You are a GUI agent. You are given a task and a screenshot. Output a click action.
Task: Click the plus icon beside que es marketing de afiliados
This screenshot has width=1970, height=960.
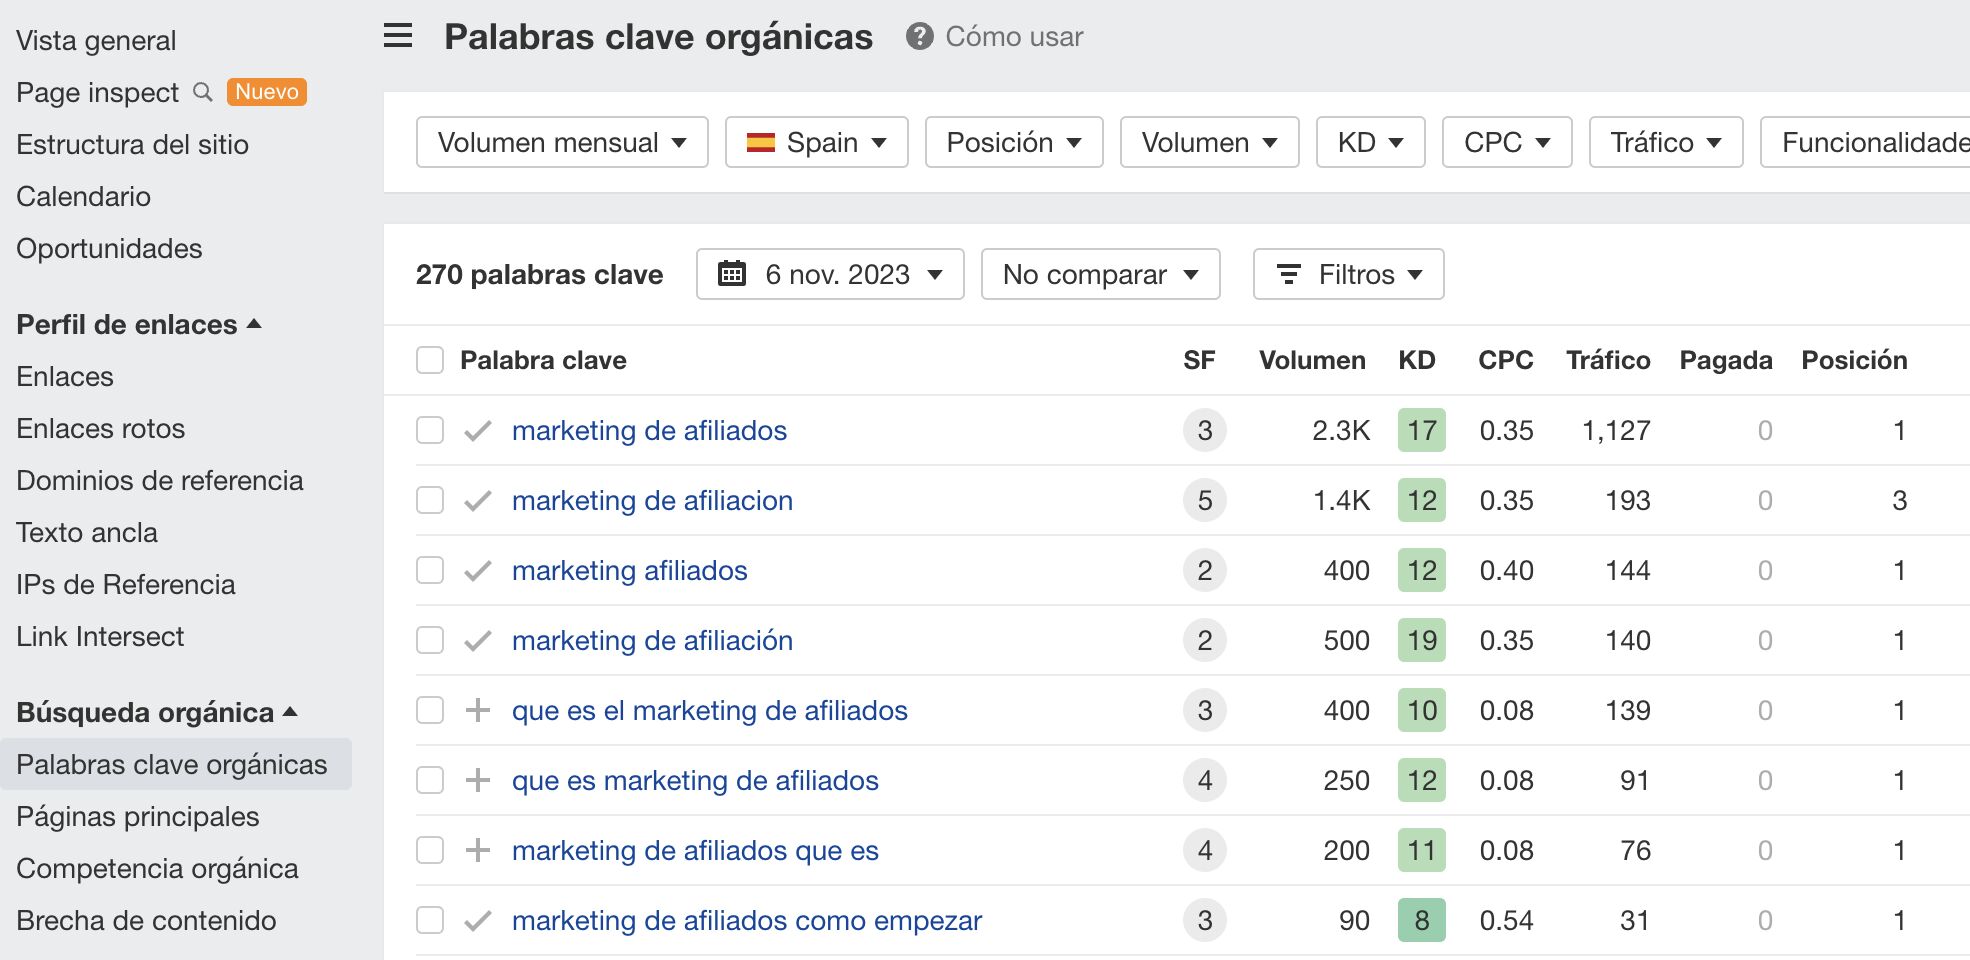tap(478, 780)
